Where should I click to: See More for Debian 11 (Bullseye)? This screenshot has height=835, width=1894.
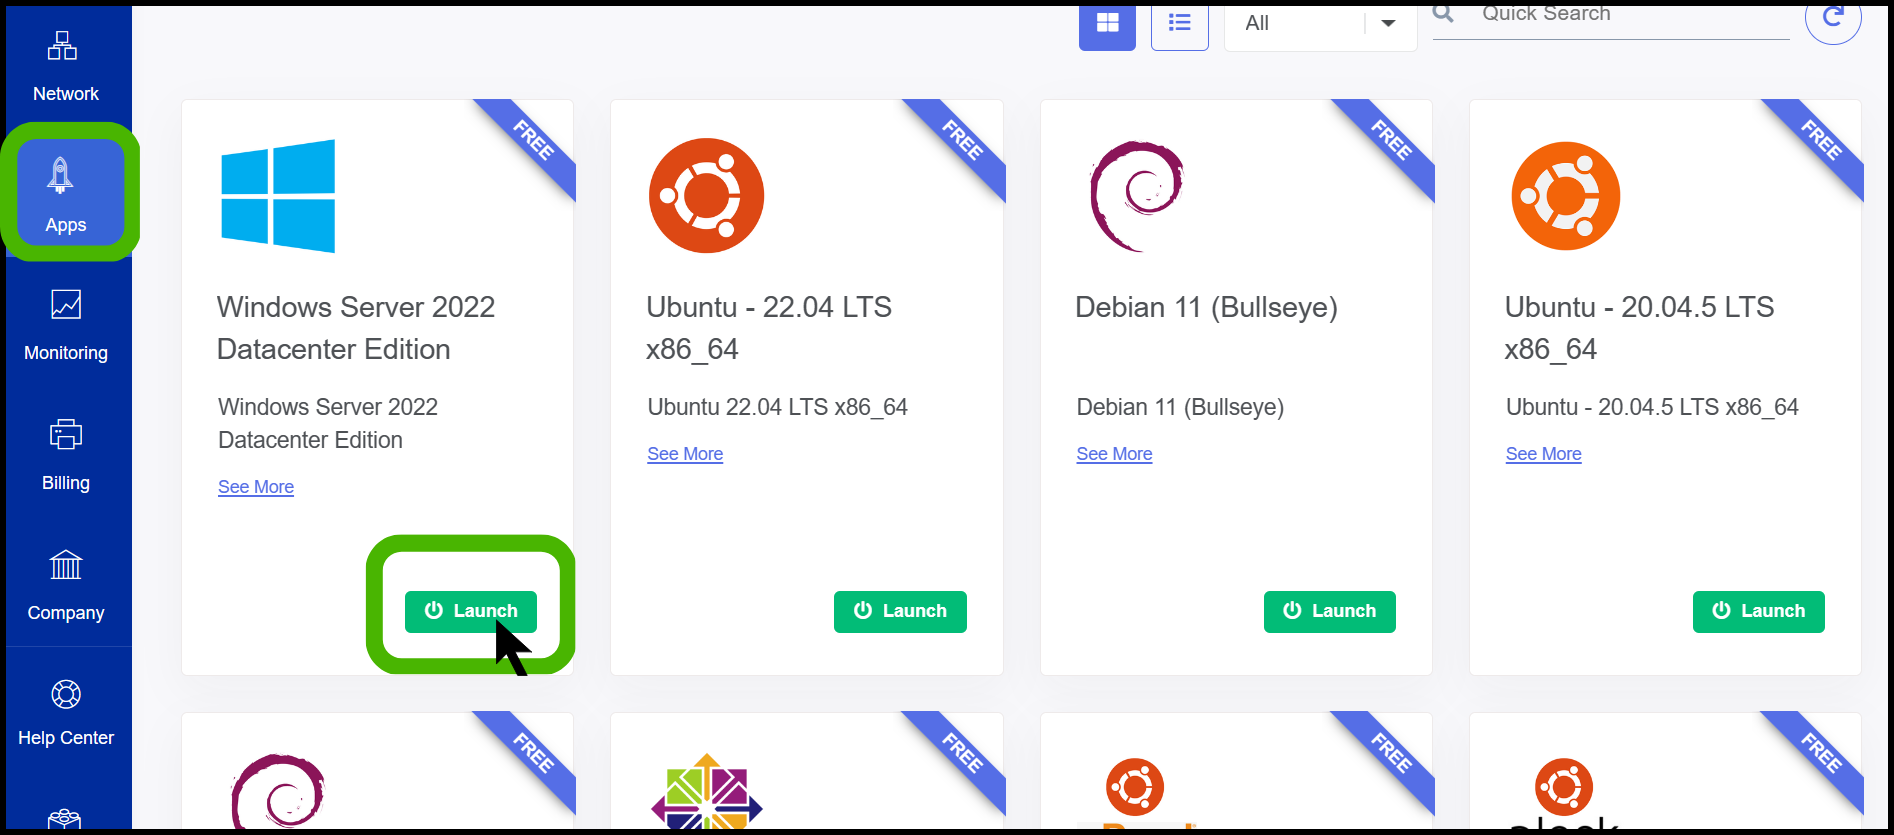(1114, 454)
